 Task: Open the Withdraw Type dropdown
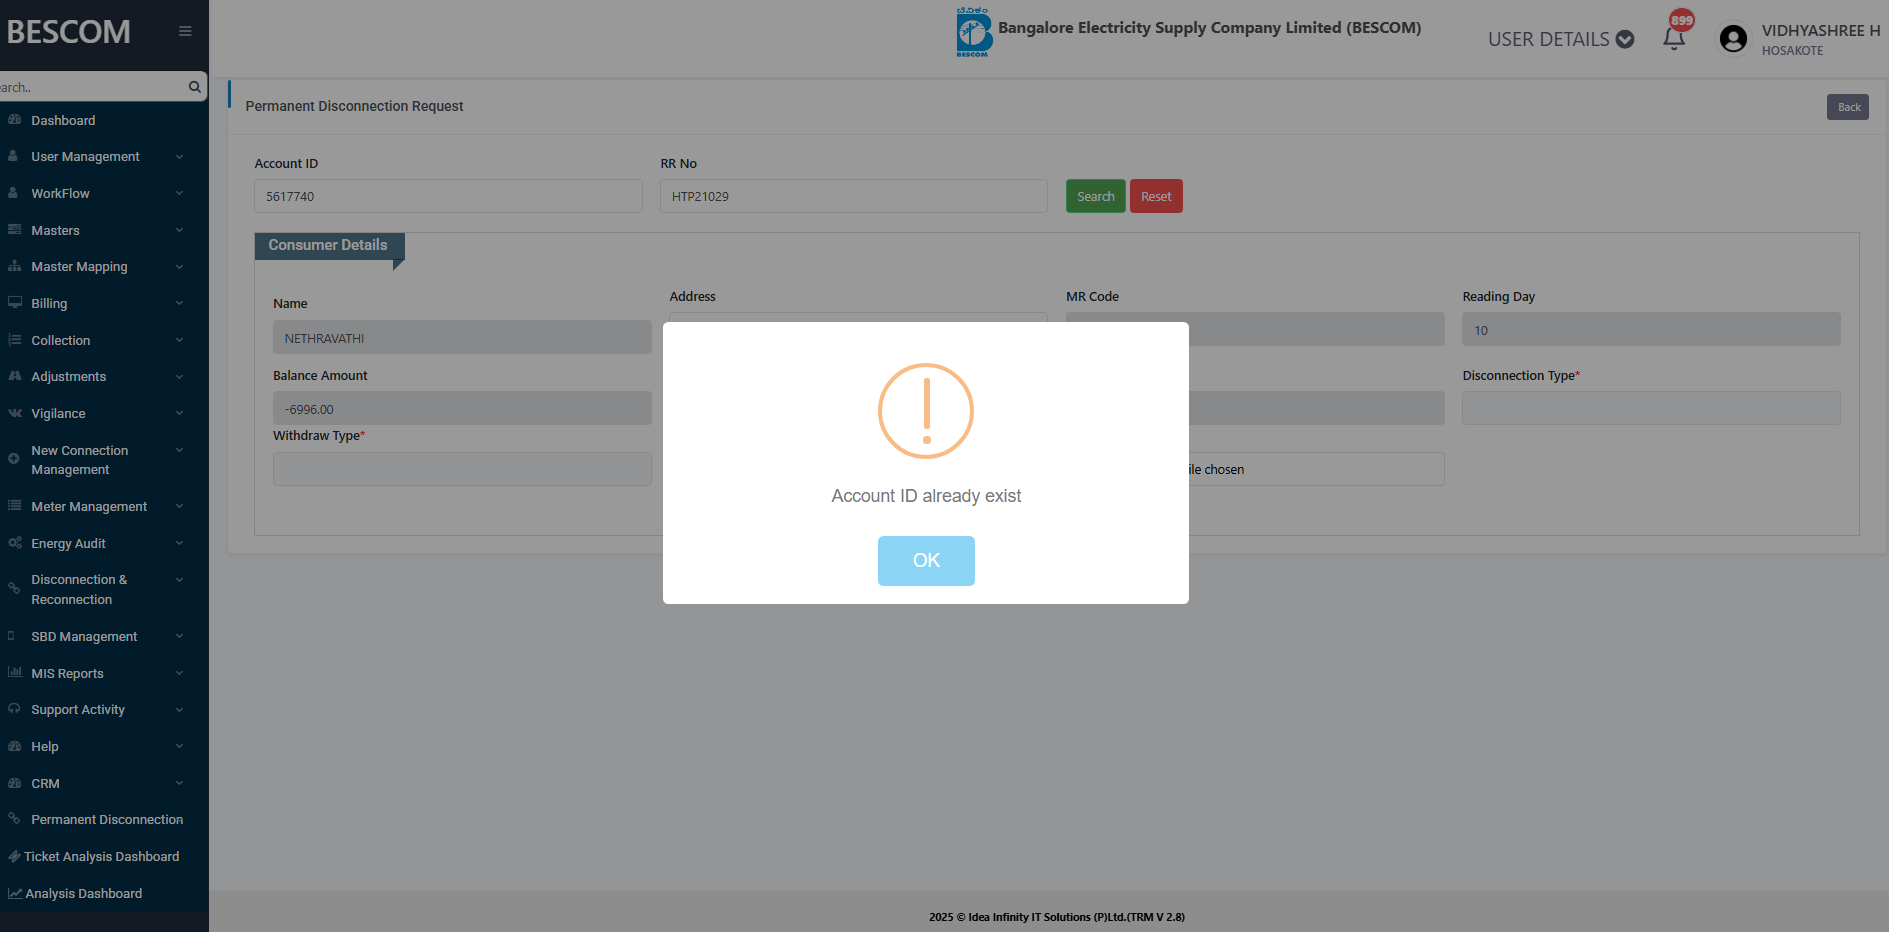462,469
